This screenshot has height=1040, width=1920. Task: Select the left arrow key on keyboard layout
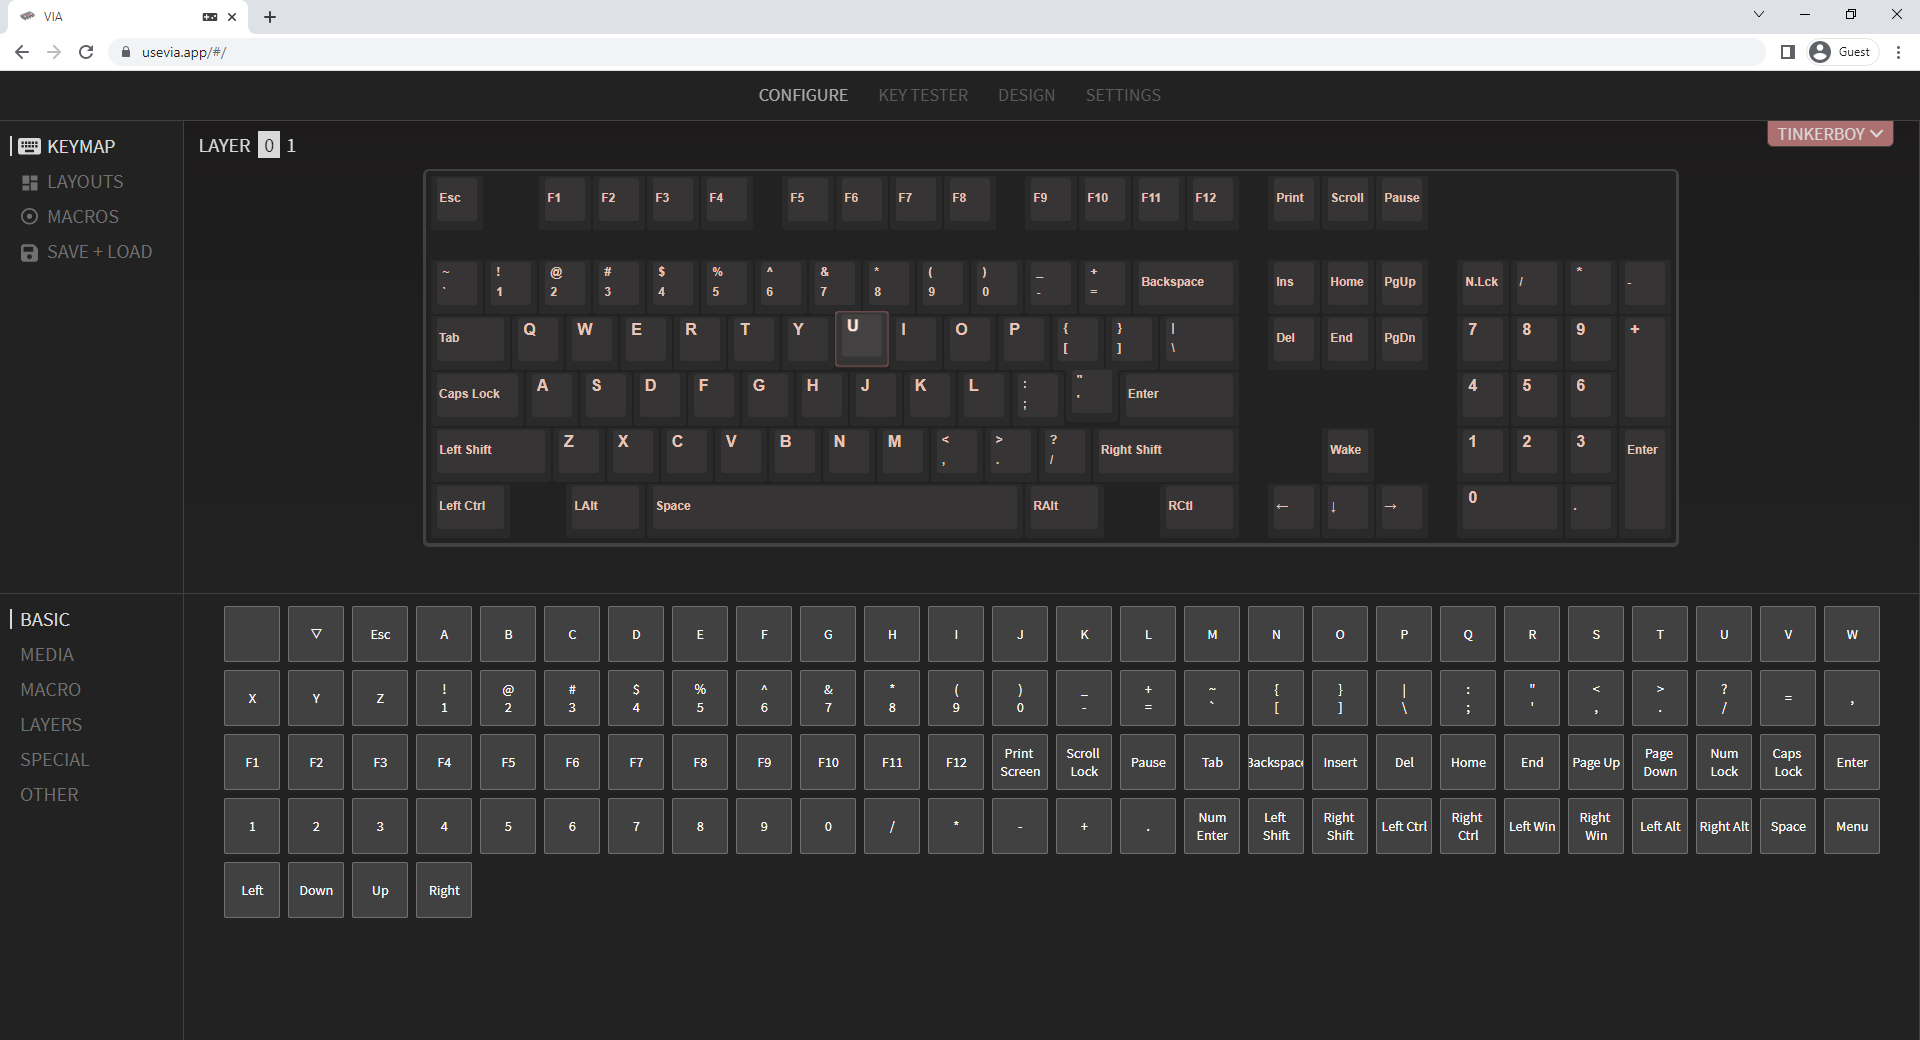point(1293,509)
